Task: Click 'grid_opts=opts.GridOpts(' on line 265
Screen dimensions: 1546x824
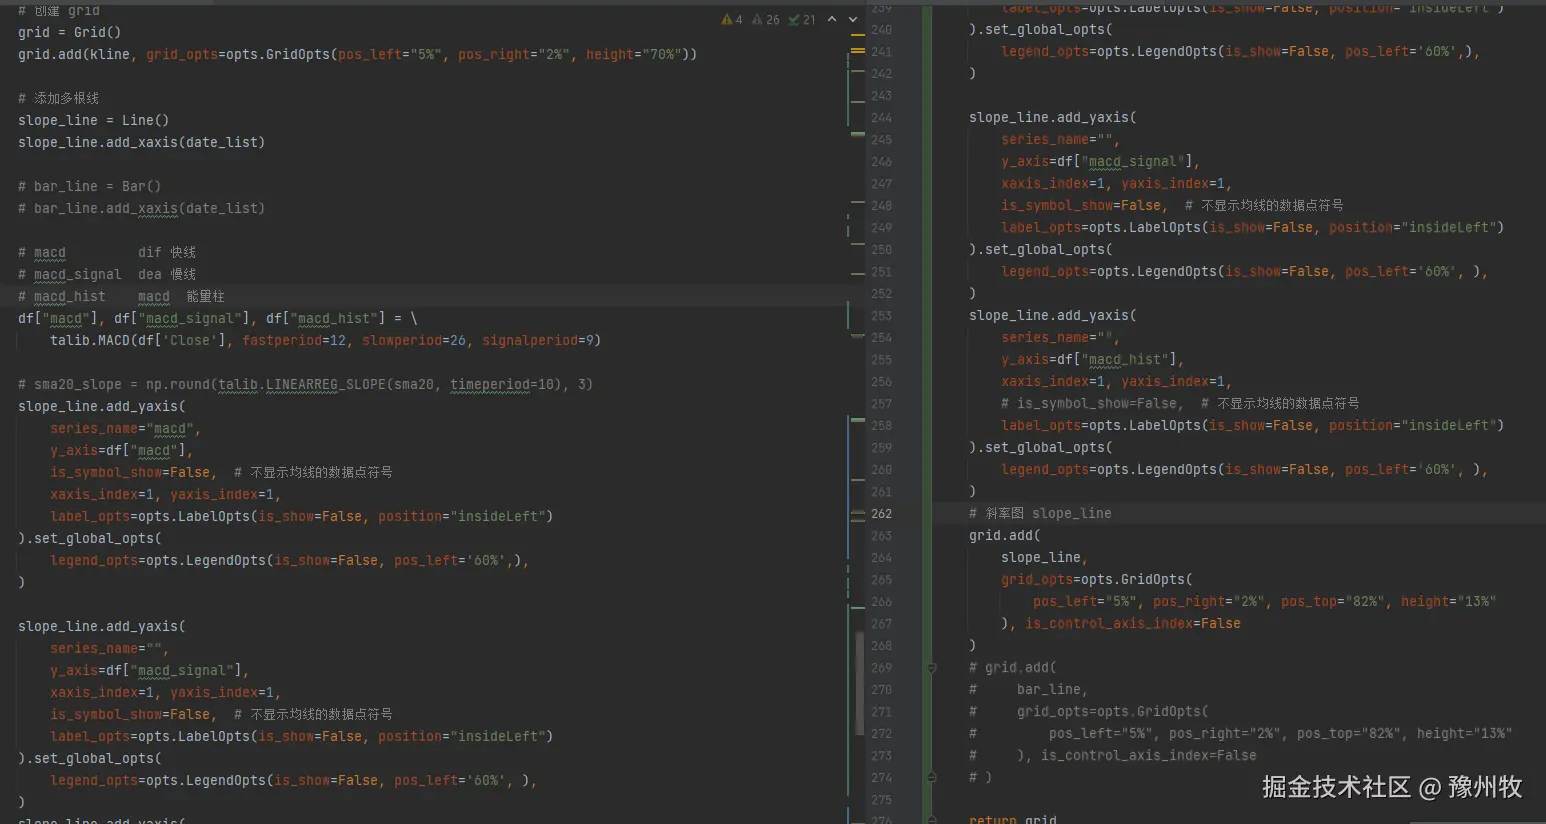Action: [x=1096, y=579]
